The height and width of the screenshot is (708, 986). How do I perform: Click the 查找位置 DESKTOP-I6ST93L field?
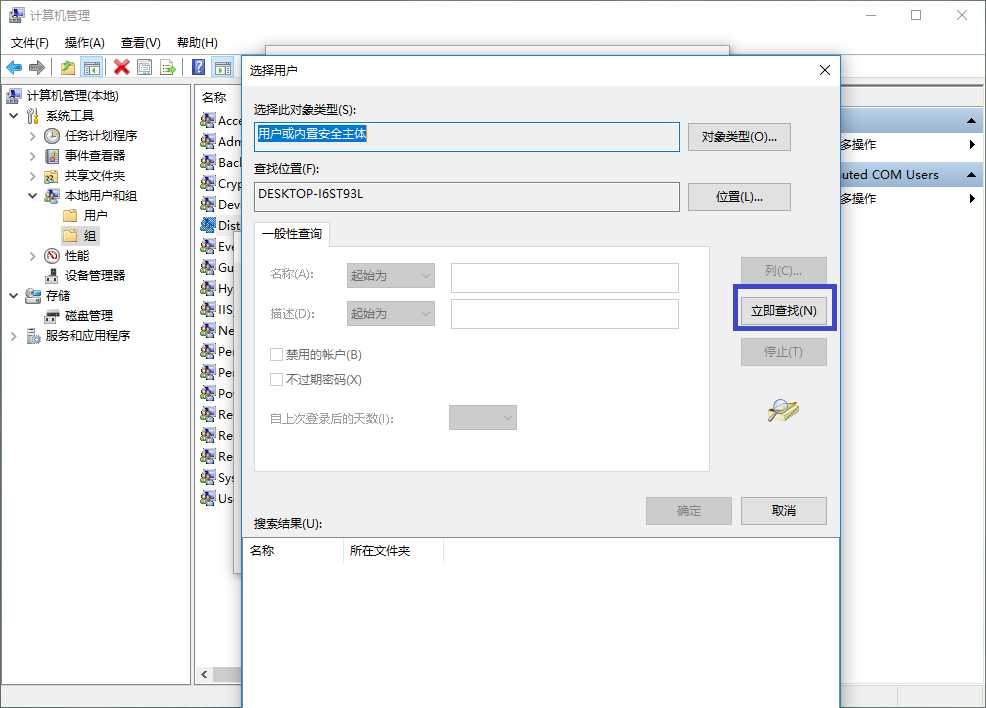[x=467, y=197]
